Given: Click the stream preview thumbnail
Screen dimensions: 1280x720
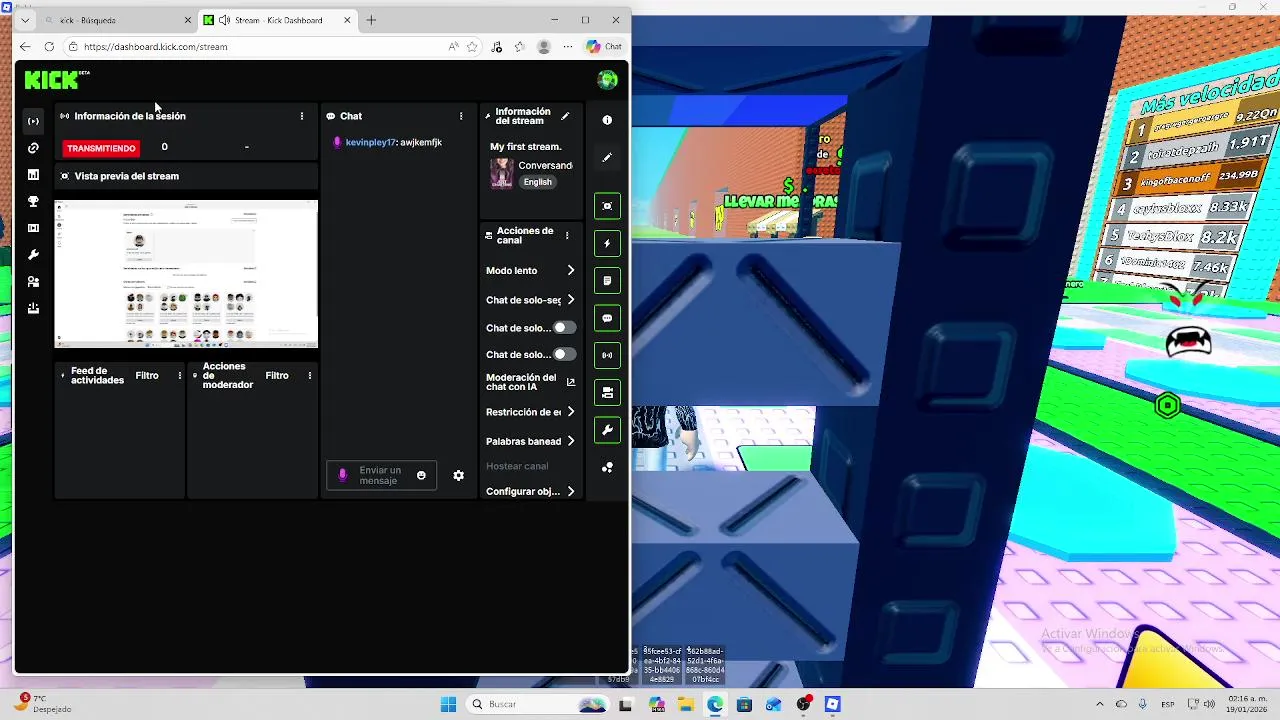Looking at the screenshot, I should [x=186, y=274].
